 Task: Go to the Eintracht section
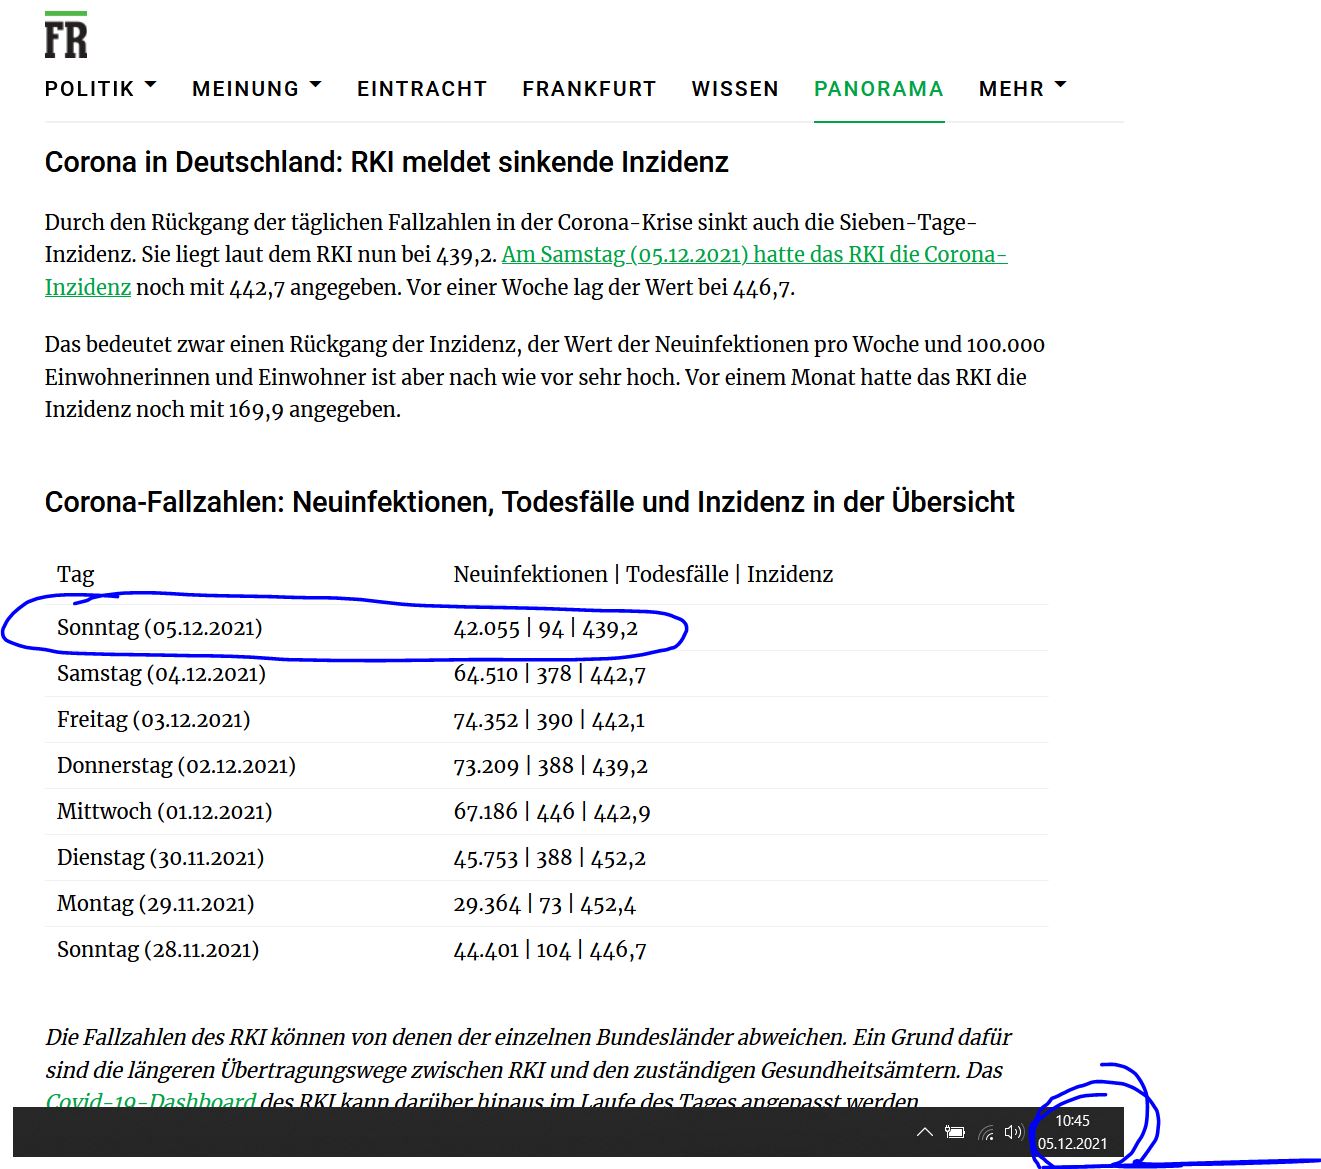(x=422, y=89)
